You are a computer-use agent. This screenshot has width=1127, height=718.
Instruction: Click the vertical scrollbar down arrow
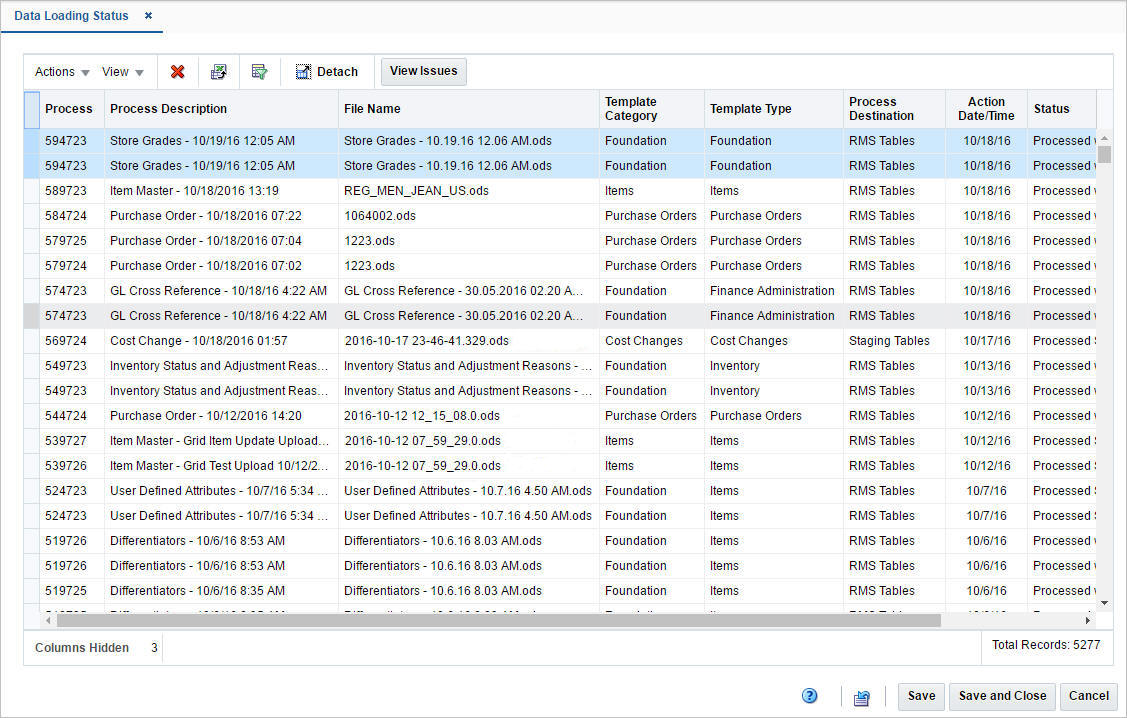point(1106,603)
